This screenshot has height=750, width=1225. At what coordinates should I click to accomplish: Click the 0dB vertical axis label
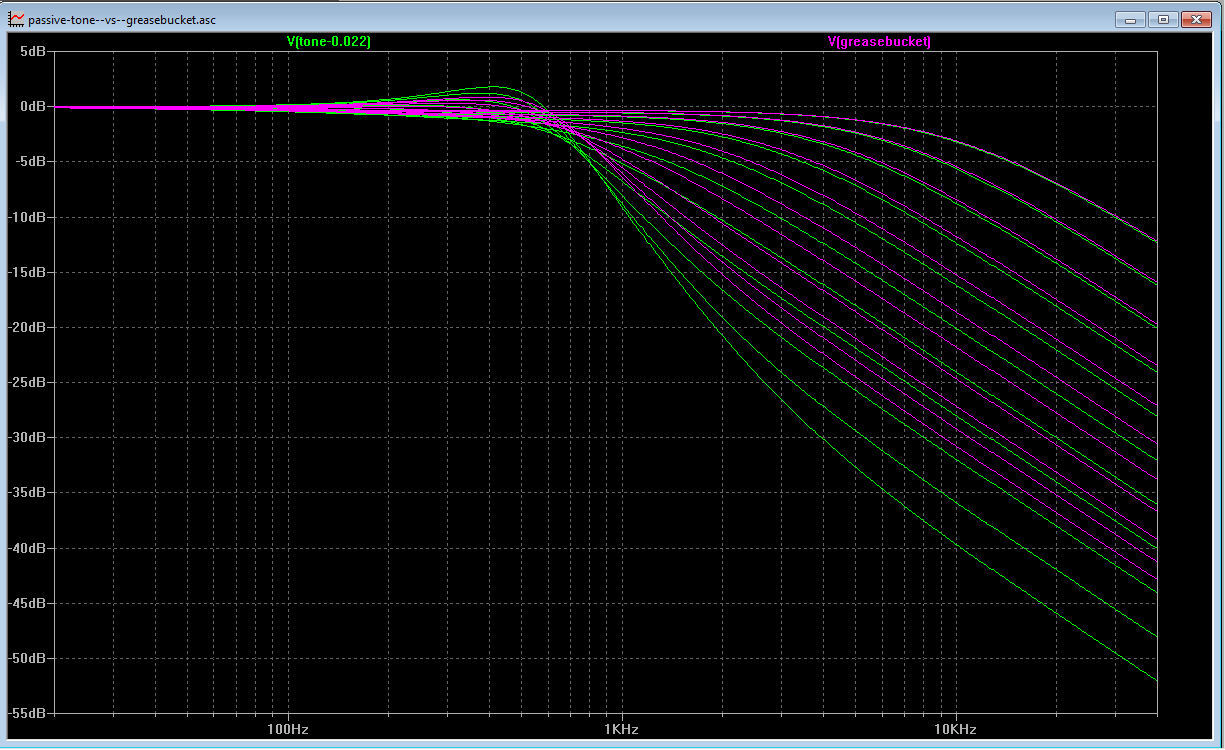32,106
